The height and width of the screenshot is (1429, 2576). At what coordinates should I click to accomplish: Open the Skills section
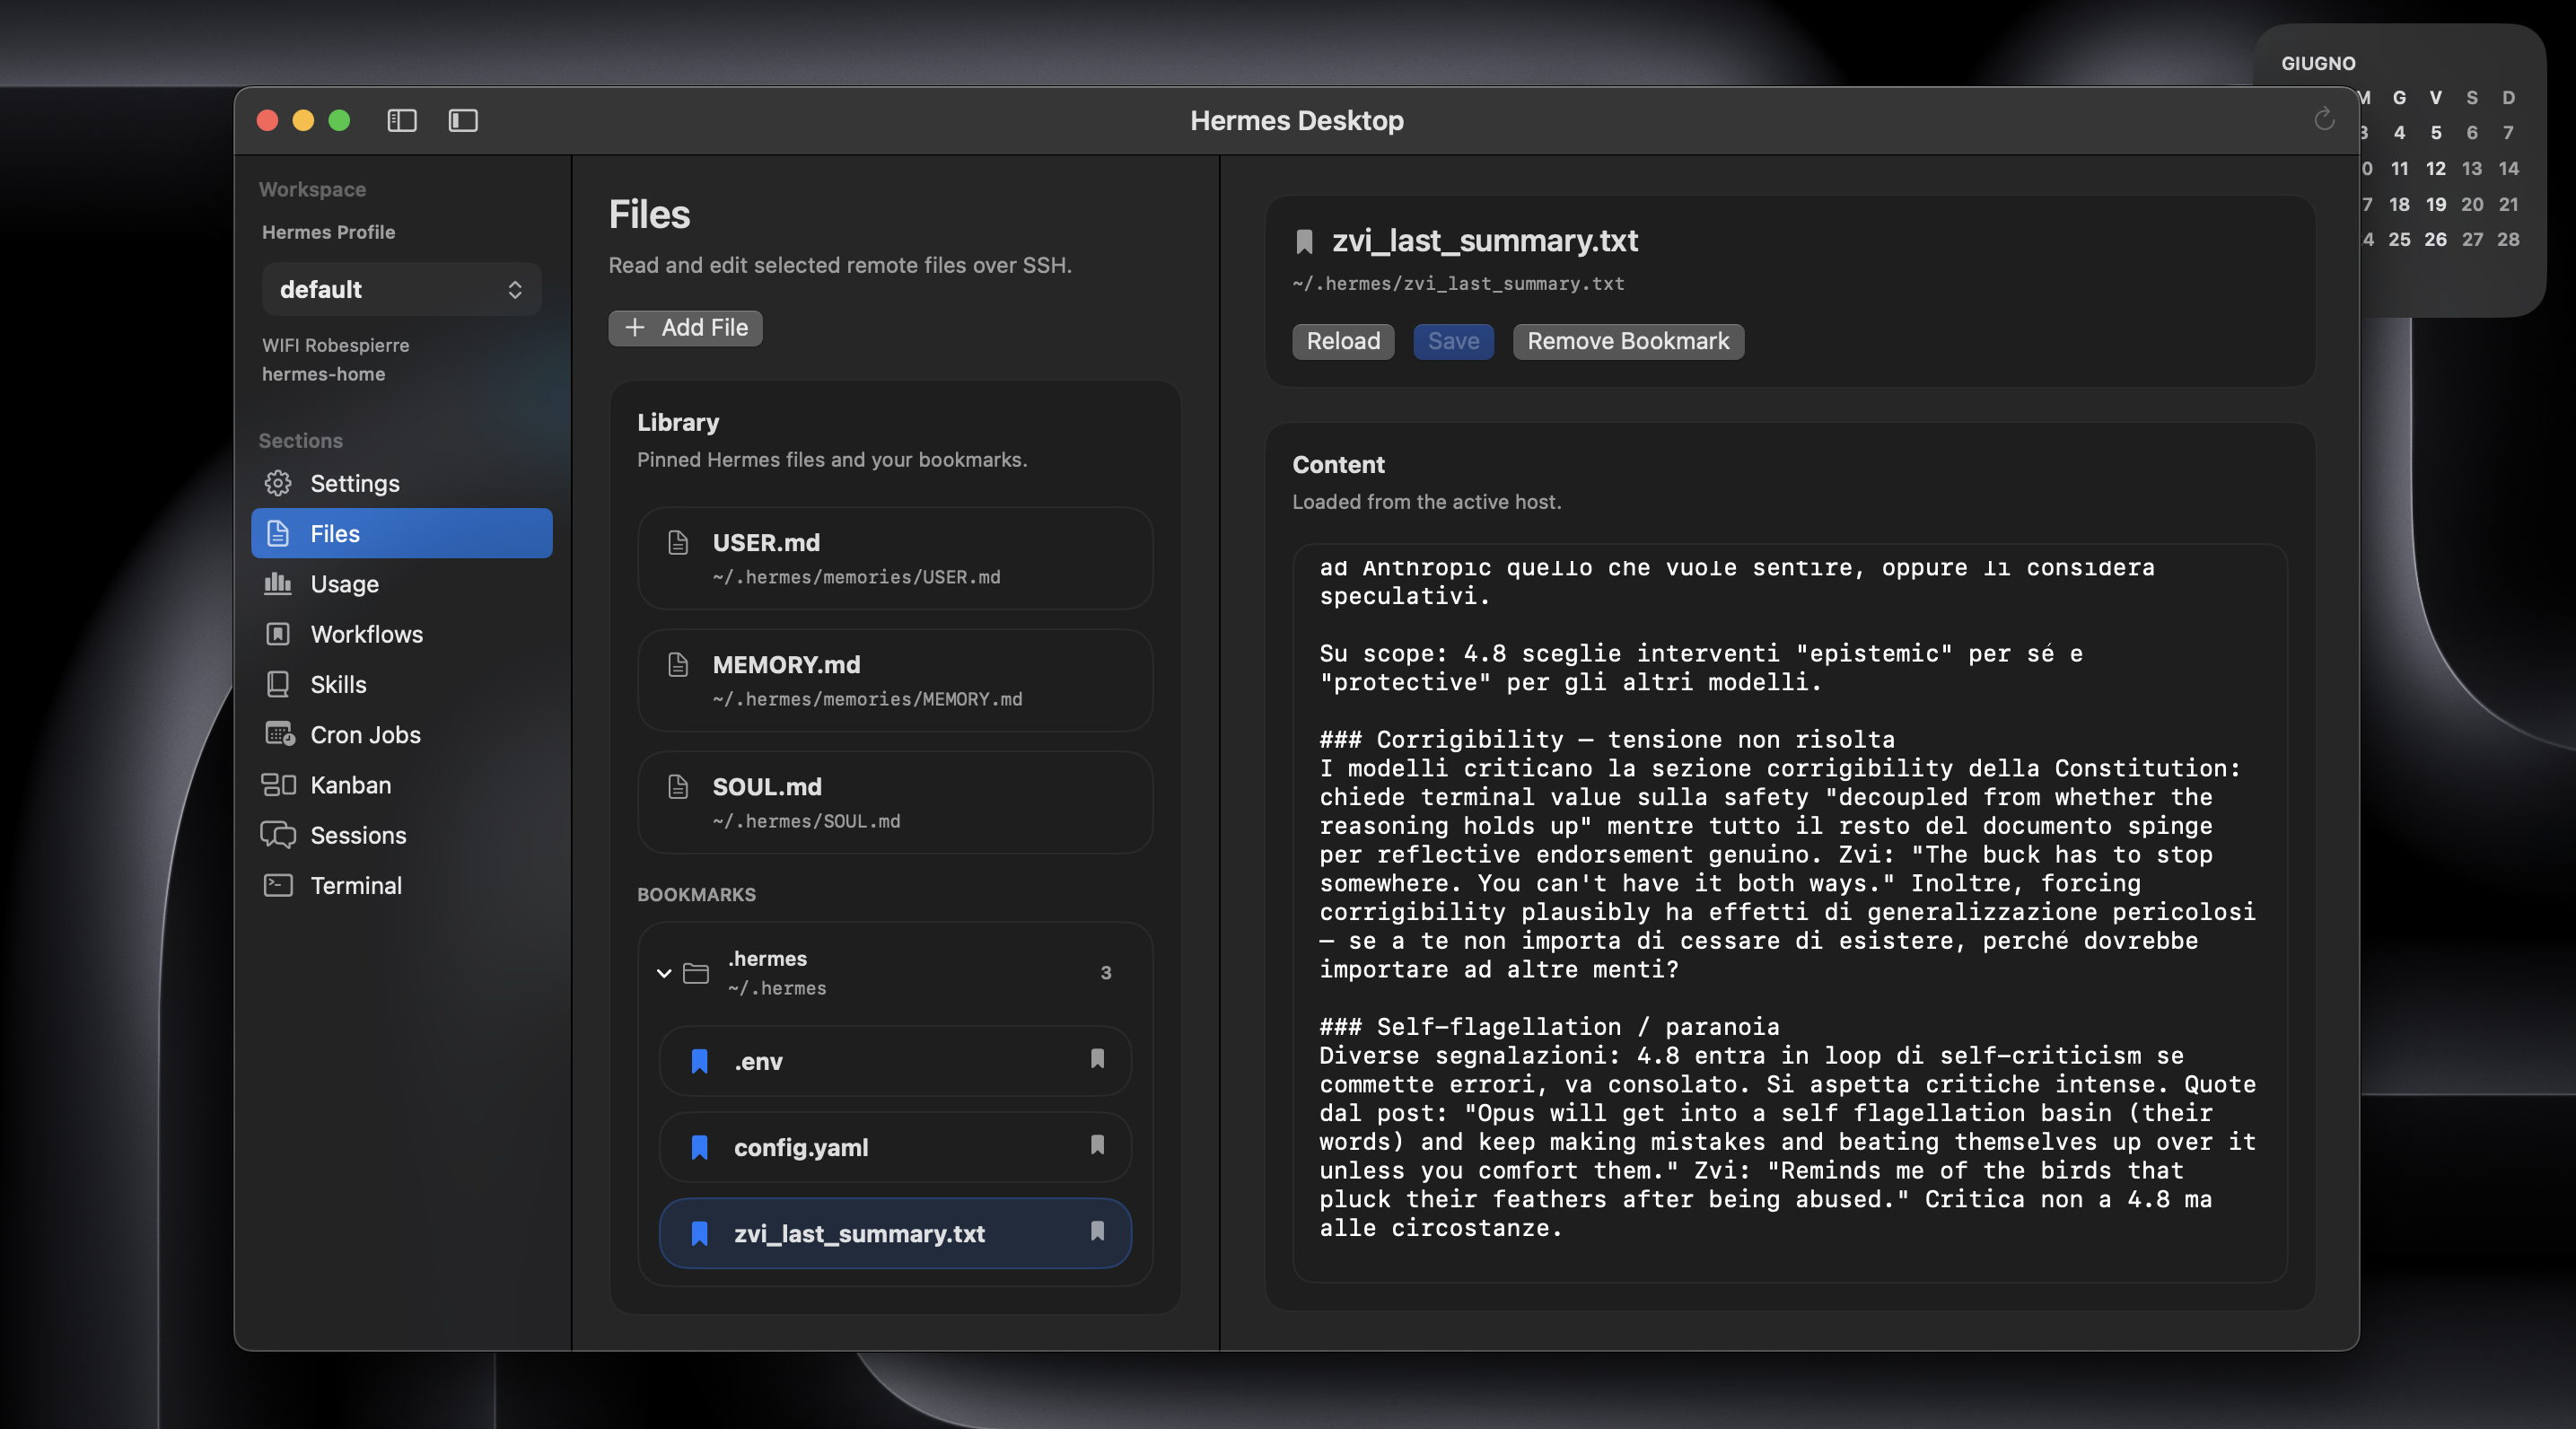coord(402,684)
